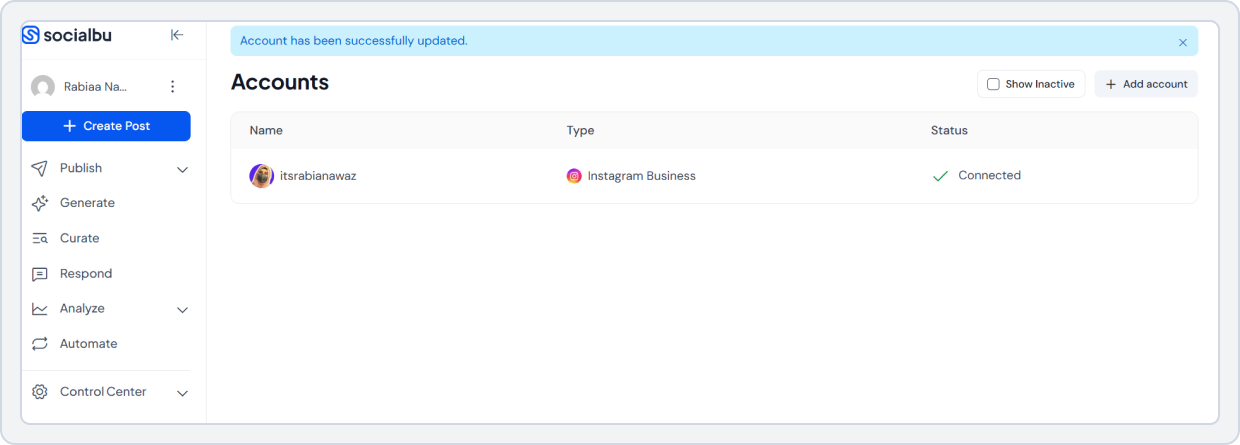Click the Add account button
The image size is (1240, 445).
click(1146, 84)
